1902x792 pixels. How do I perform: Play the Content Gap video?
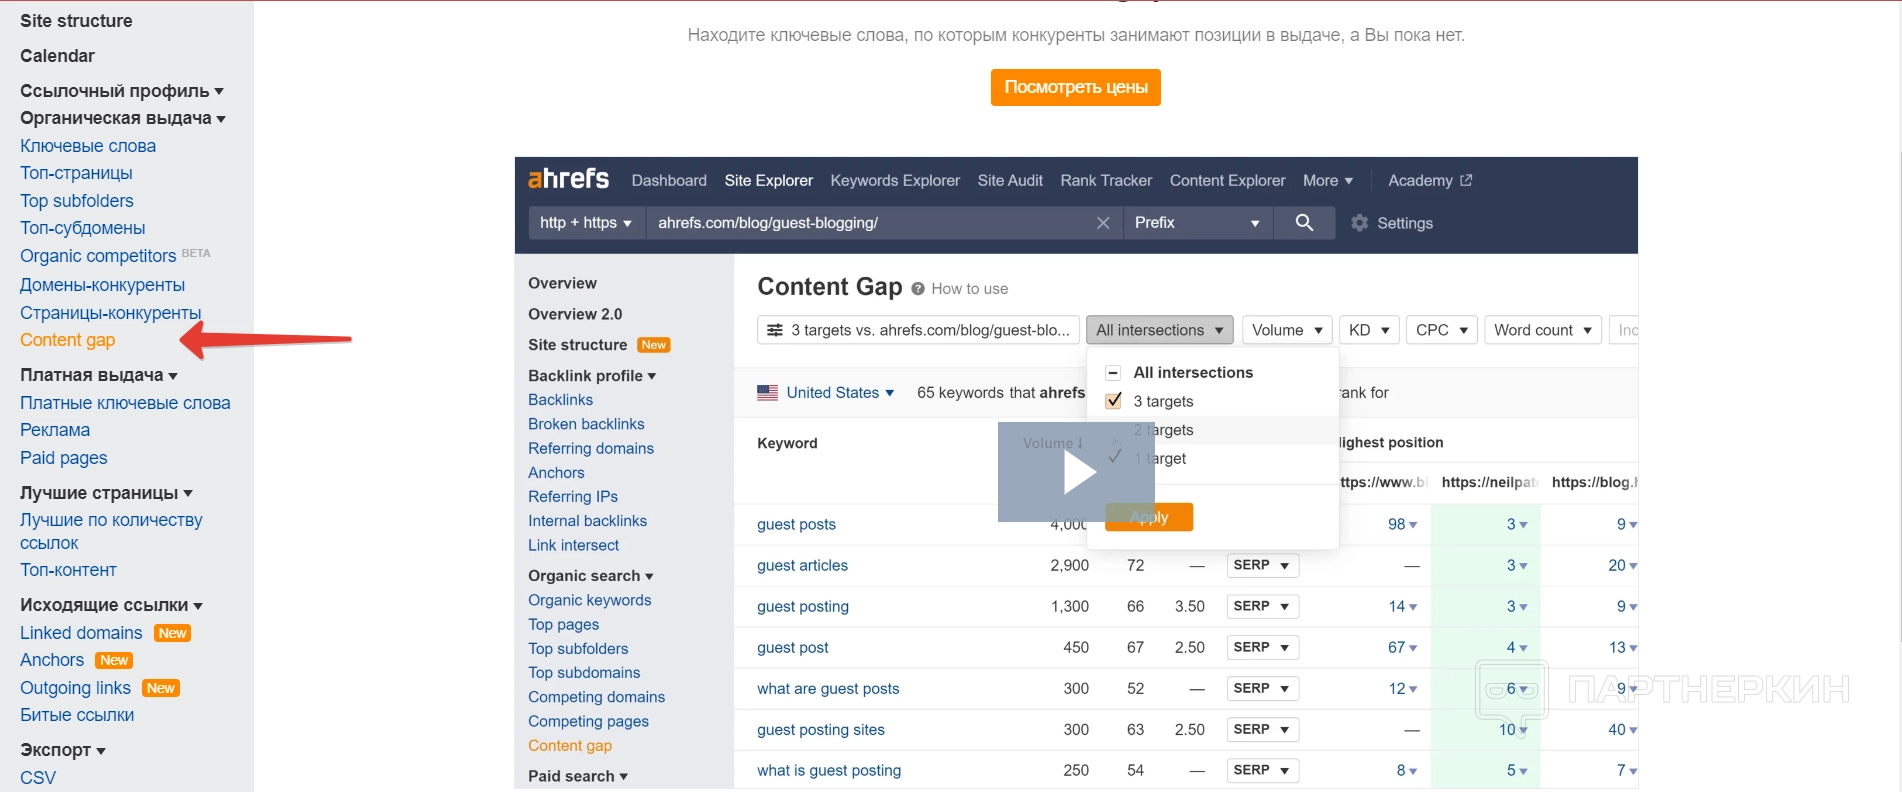pyautogui.click(x=1076, y=472)
